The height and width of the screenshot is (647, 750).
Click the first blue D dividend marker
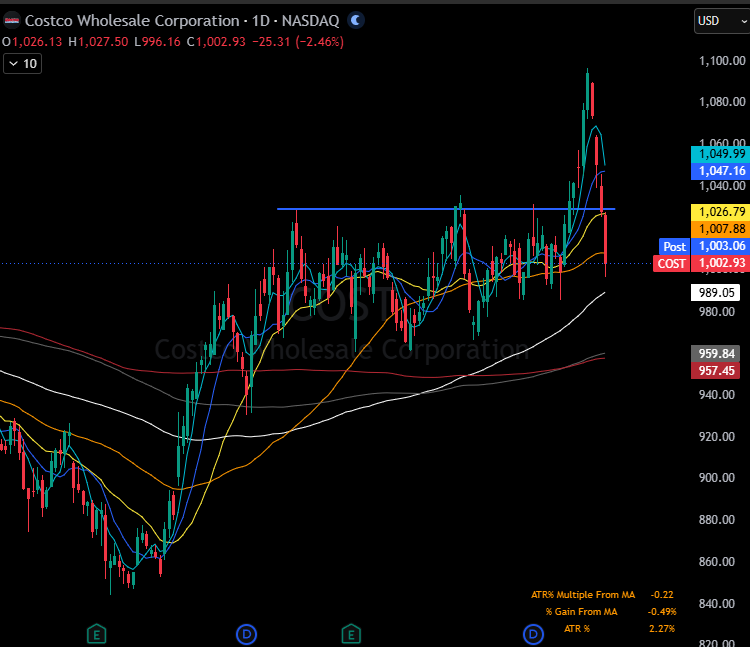click(x=247, y=635)
